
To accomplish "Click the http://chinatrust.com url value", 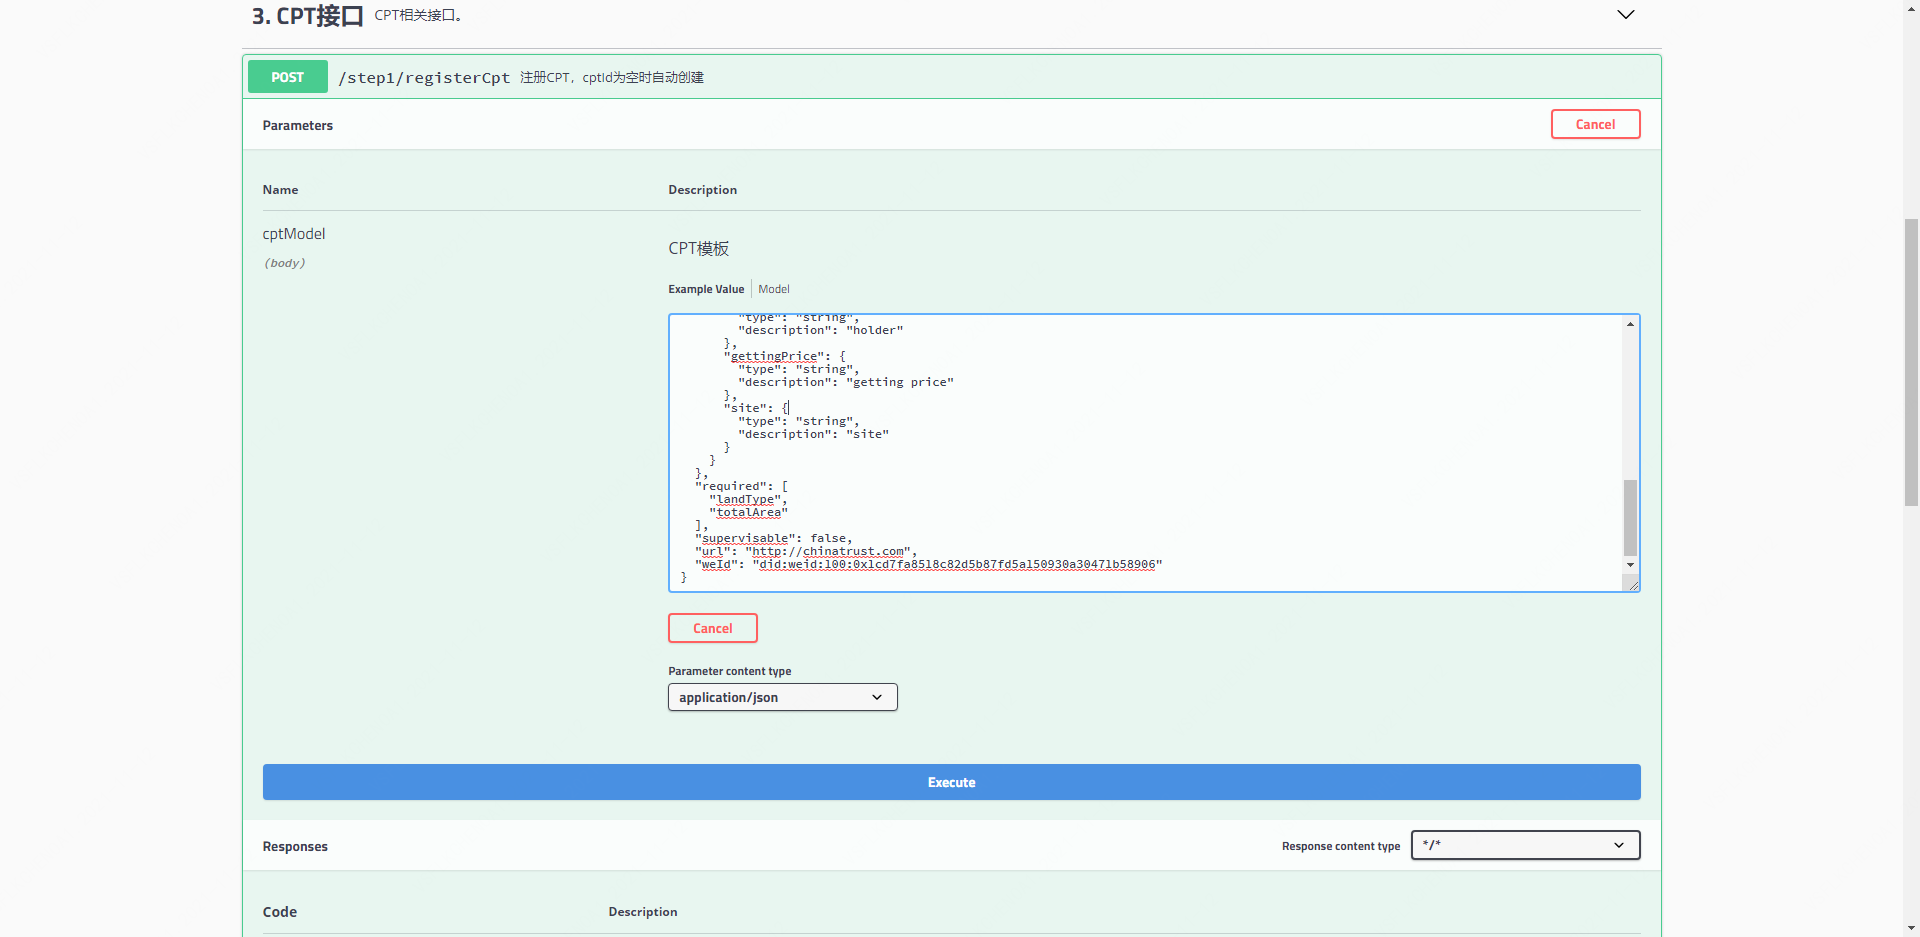I will pos(829,551).
